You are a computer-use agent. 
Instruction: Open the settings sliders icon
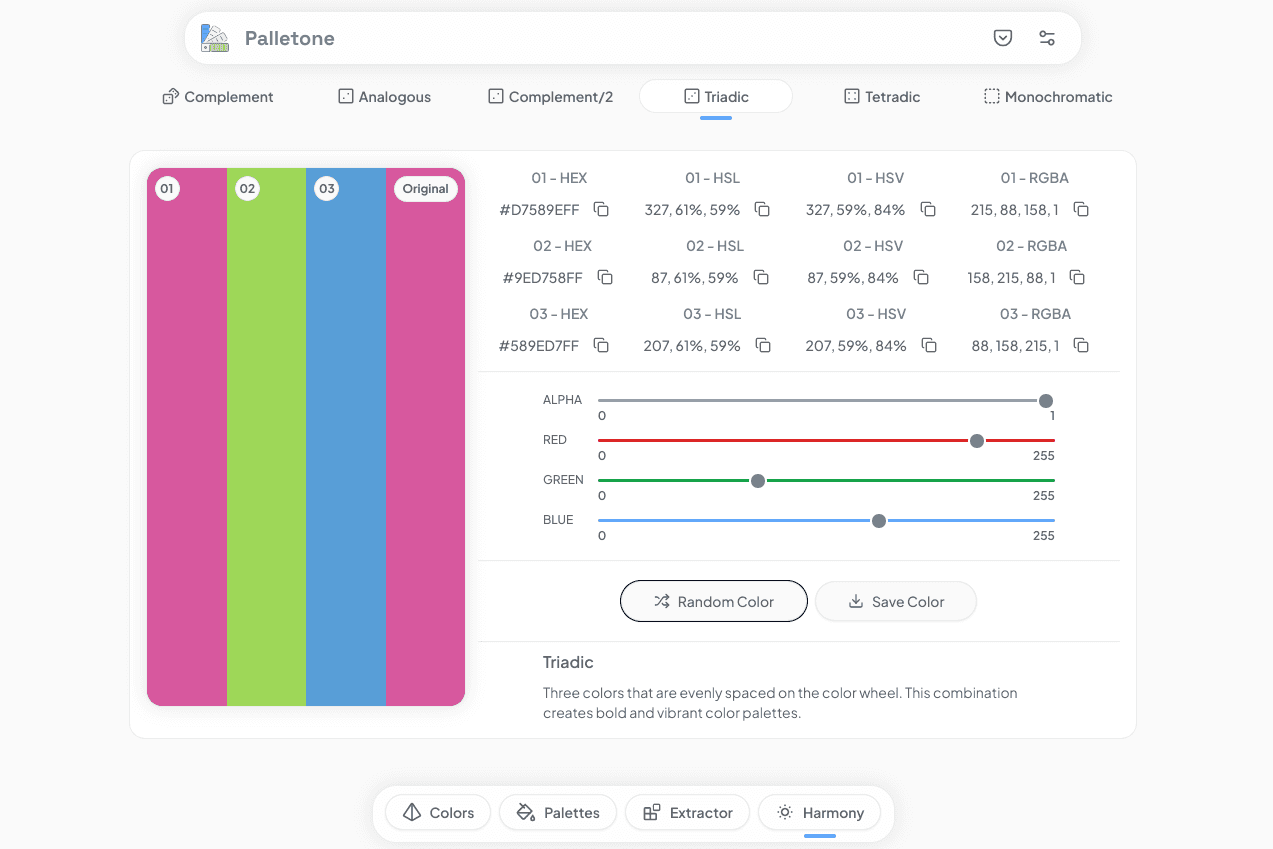tap(1047, 38)
